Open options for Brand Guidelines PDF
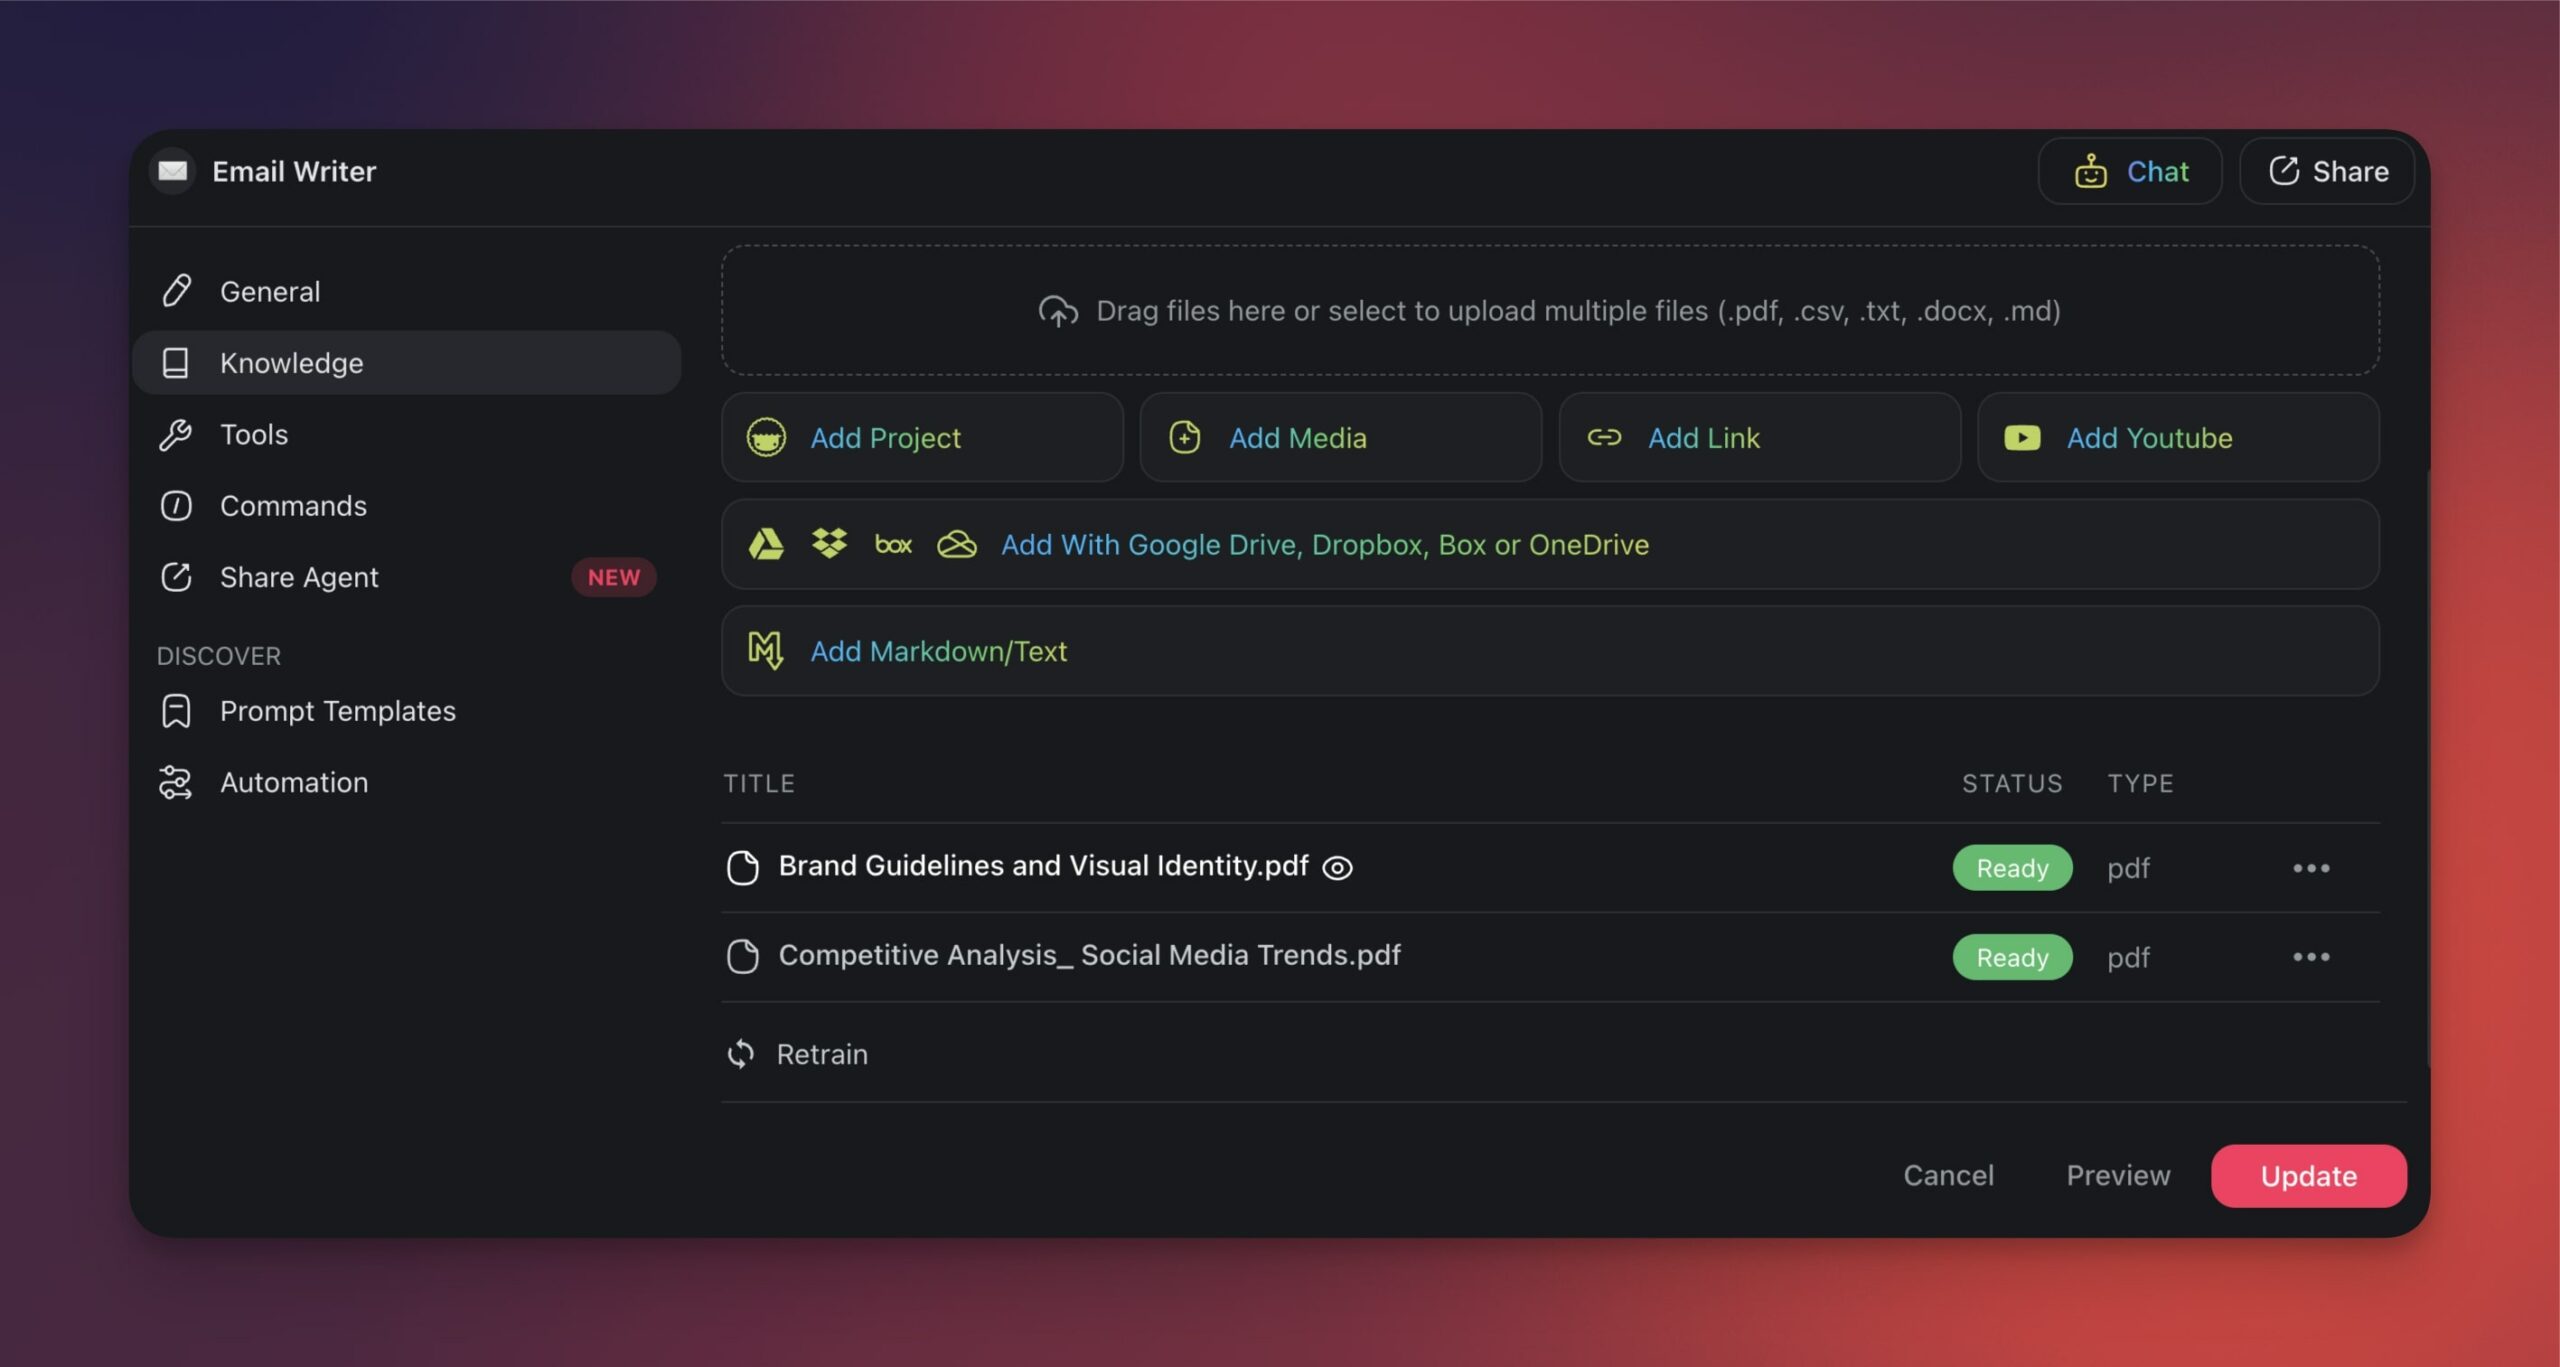 (x=2311, y=866)
